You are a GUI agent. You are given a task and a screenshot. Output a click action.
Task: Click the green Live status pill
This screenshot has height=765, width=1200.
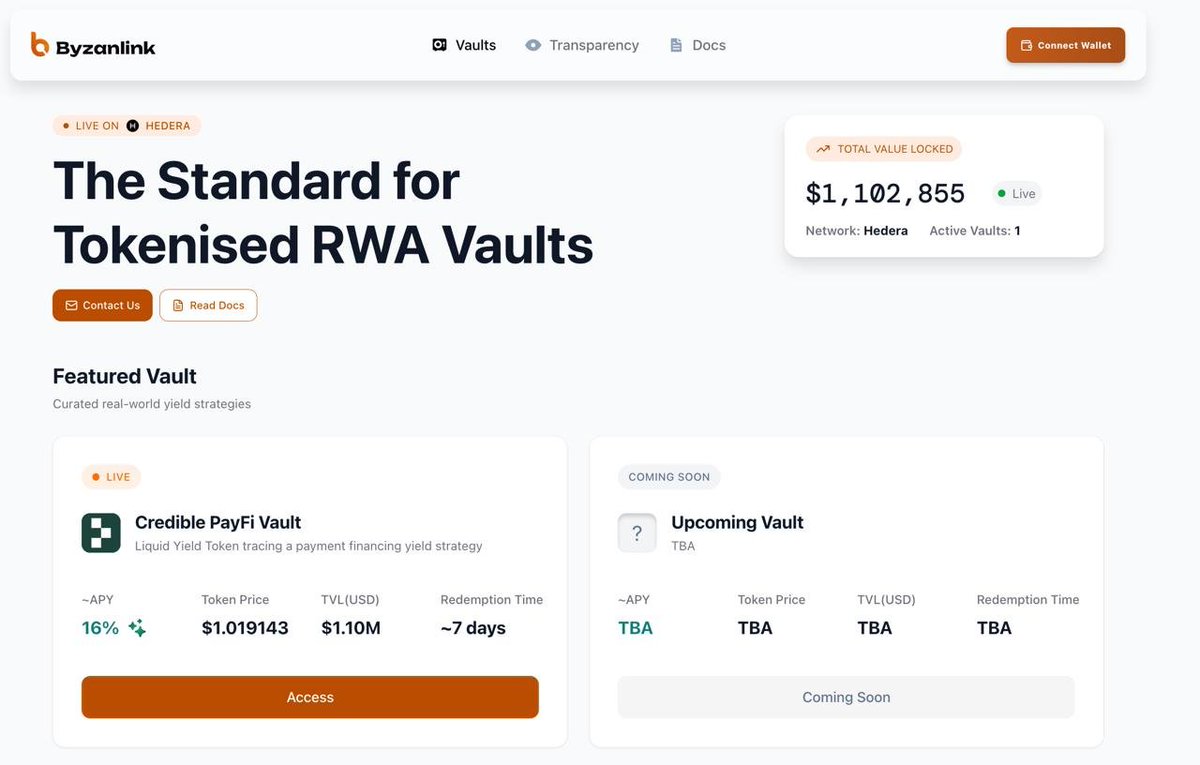click(x=1016, y=194)
